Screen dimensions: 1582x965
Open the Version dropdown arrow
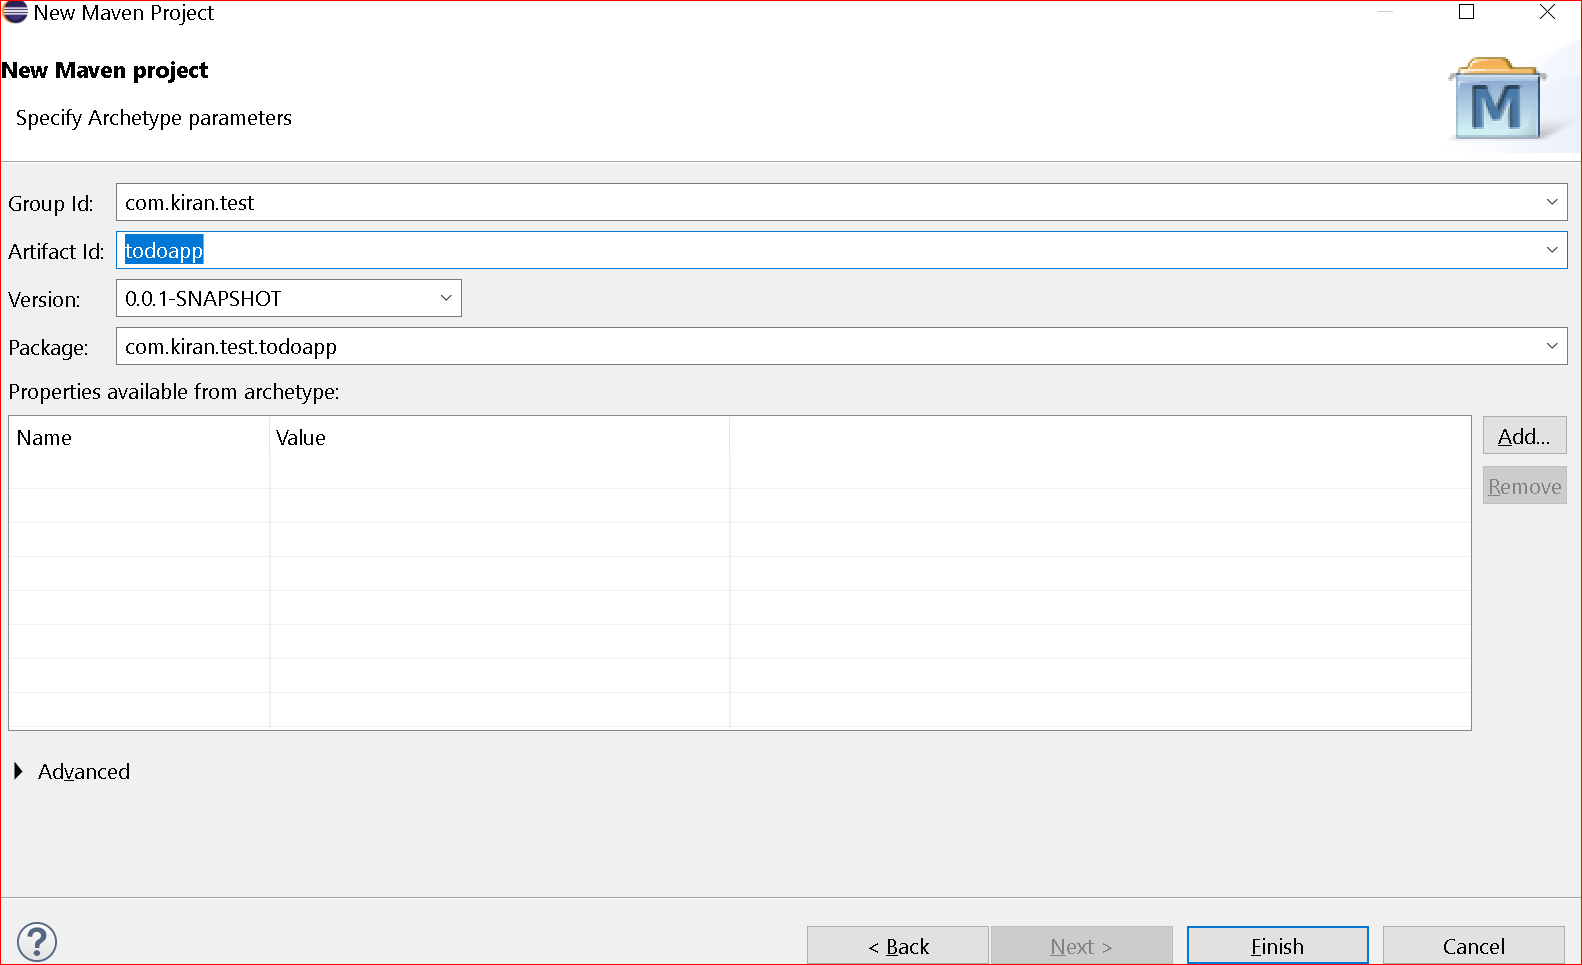coord(446,298)
